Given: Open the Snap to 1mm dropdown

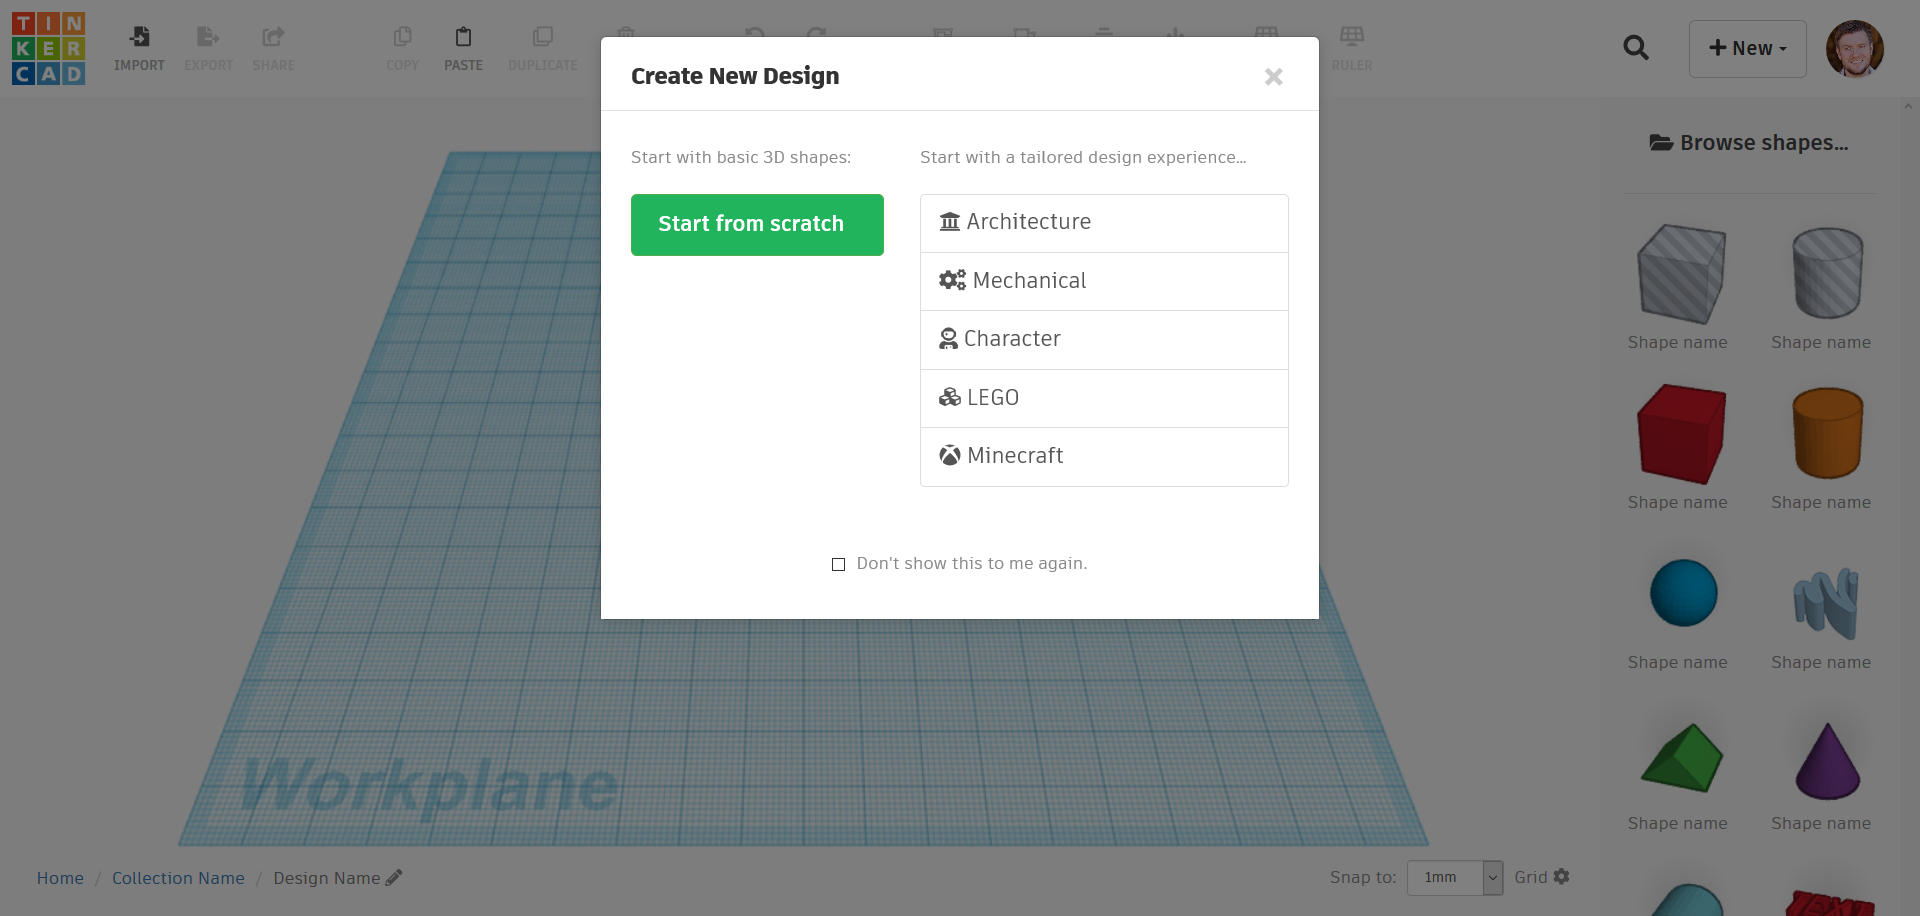Looking at the screenshot, I should [1455, 877].
